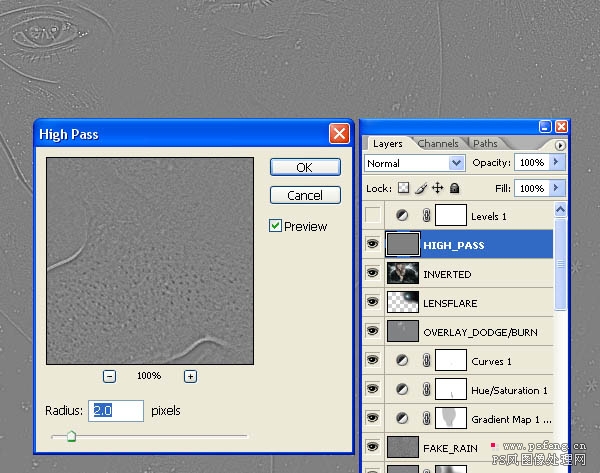The width and height of the screenshot is (600, 473).
Task: Hide the HIGH_PASS layer
Action: click(x=373, y=244)
